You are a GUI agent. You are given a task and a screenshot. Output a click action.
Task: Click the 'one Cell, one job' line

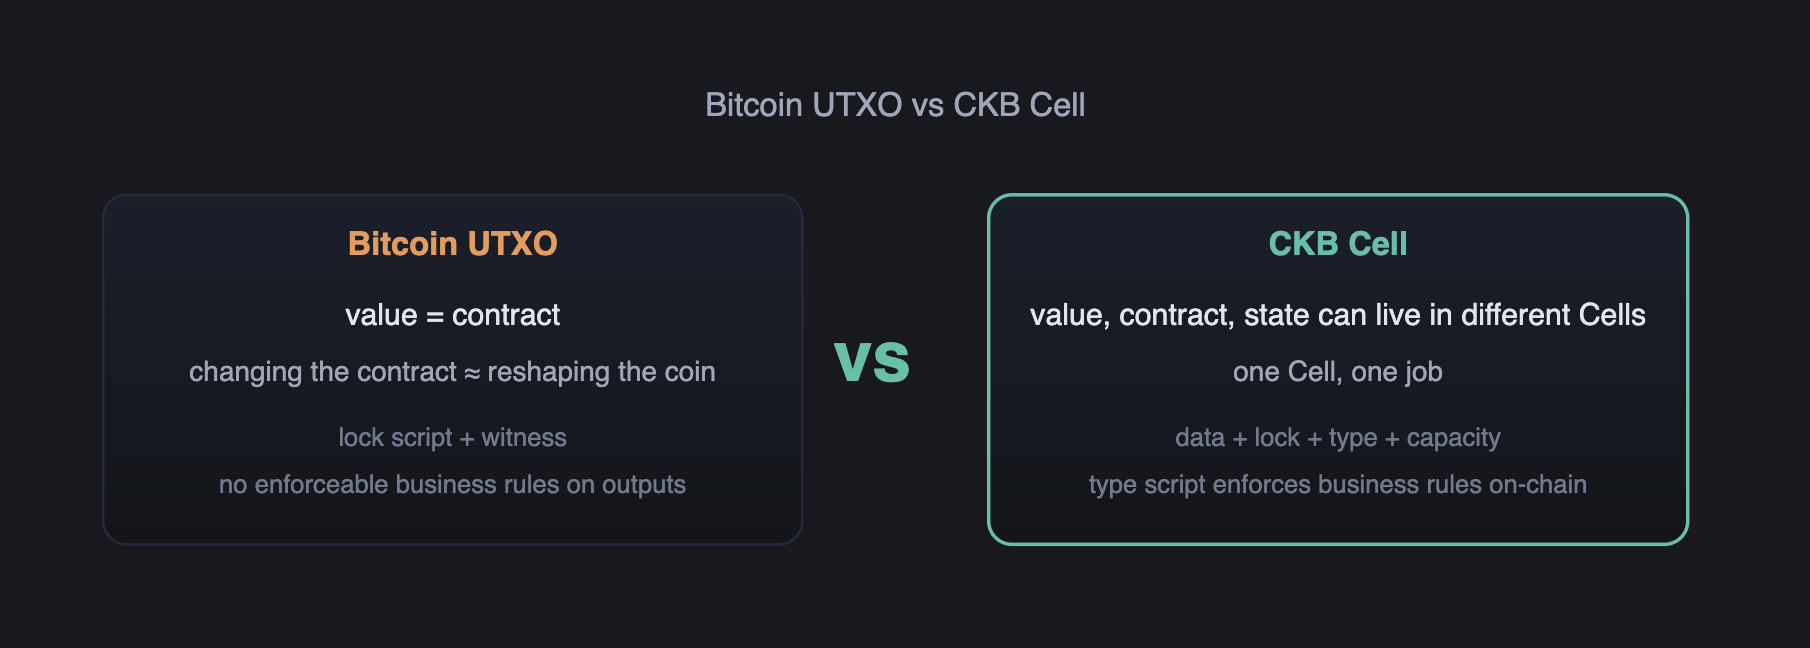point(1337,372)
